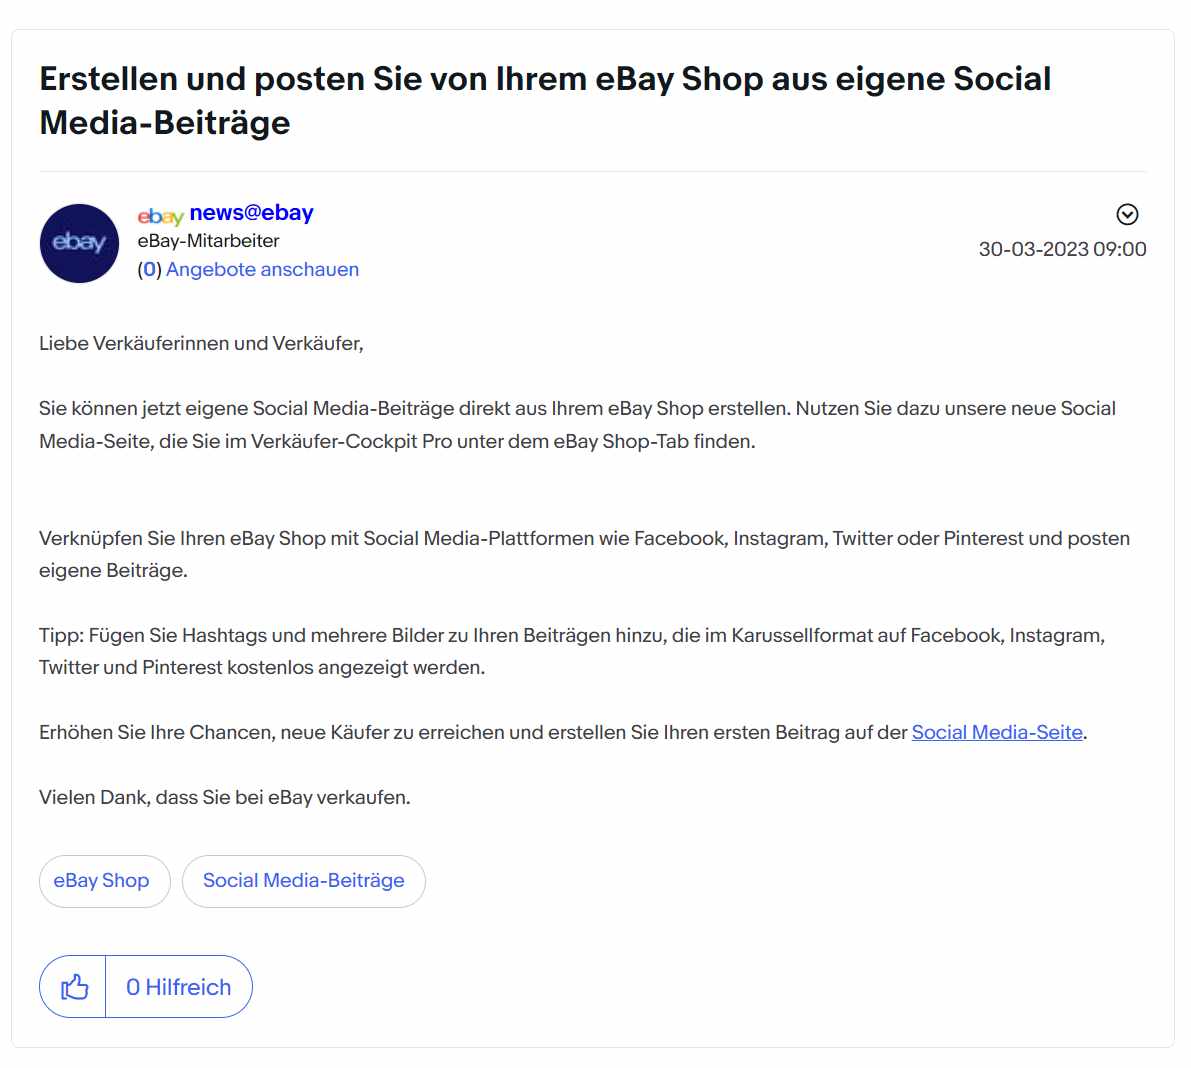The image size is (1191, 1068).
Task: Click the closing line Vielen Dank
Action: pyautogui.click(x=225, y=798)
